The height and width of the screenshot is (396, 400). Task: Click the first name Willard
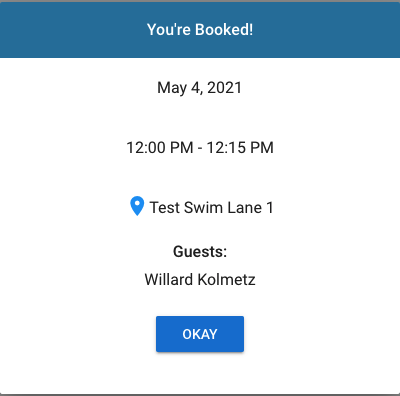coord(168,279)
